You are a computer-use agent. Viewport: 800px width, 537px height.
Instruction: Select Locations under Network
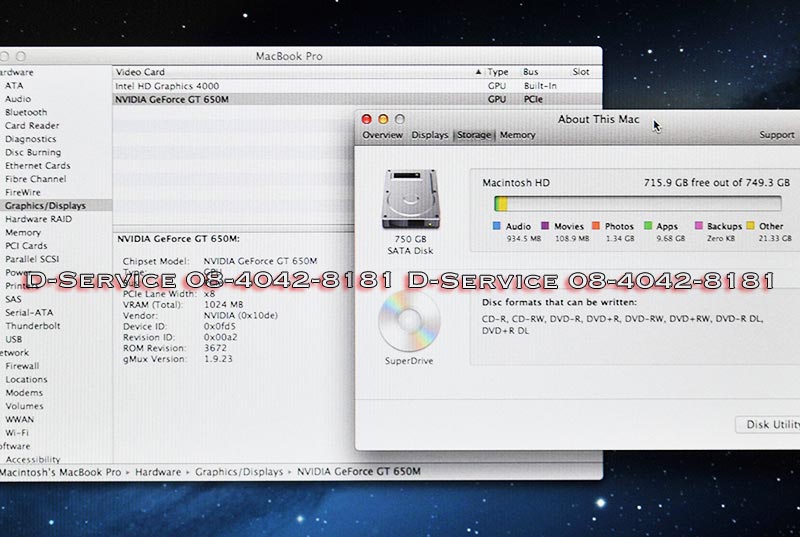[26, 379]
